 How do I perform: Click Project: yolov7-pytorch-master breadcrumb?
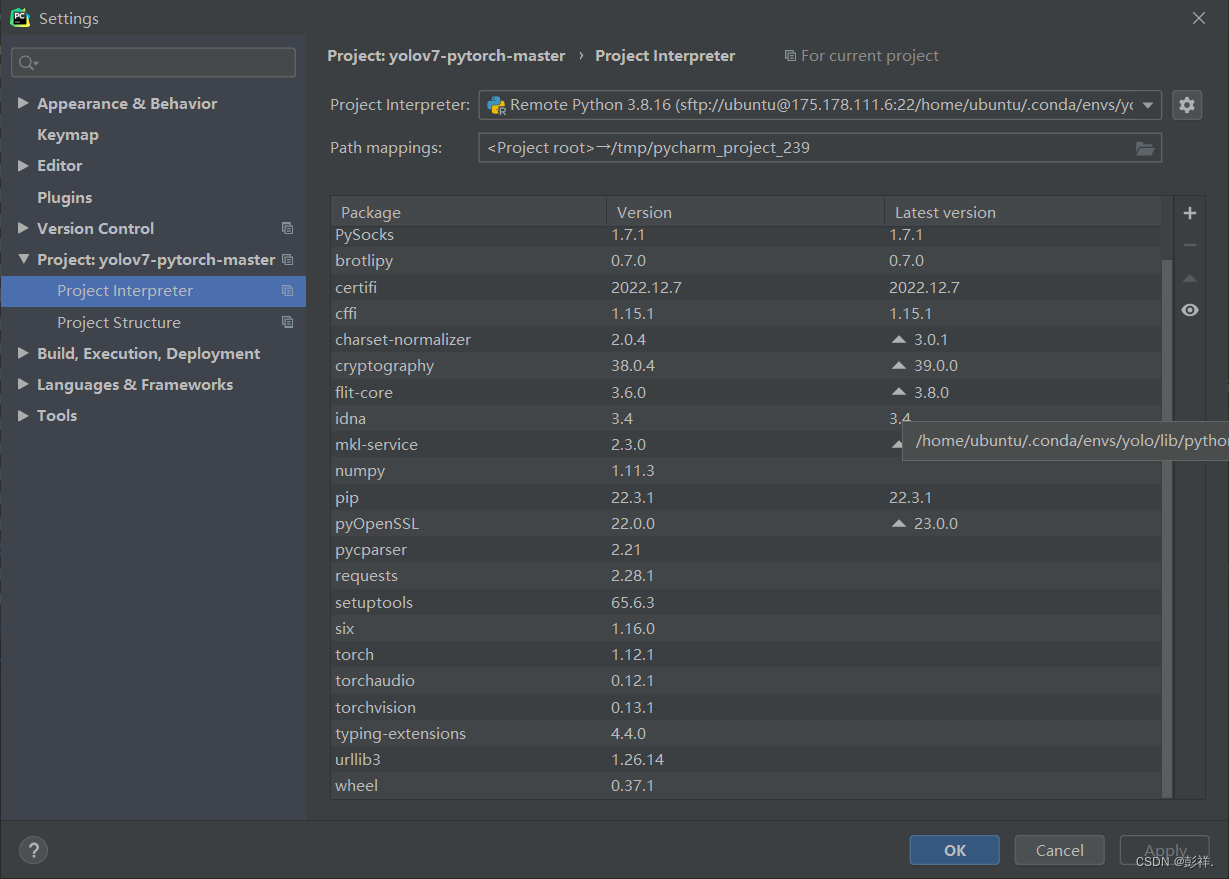pyautogui.click(x=446, y=56)
